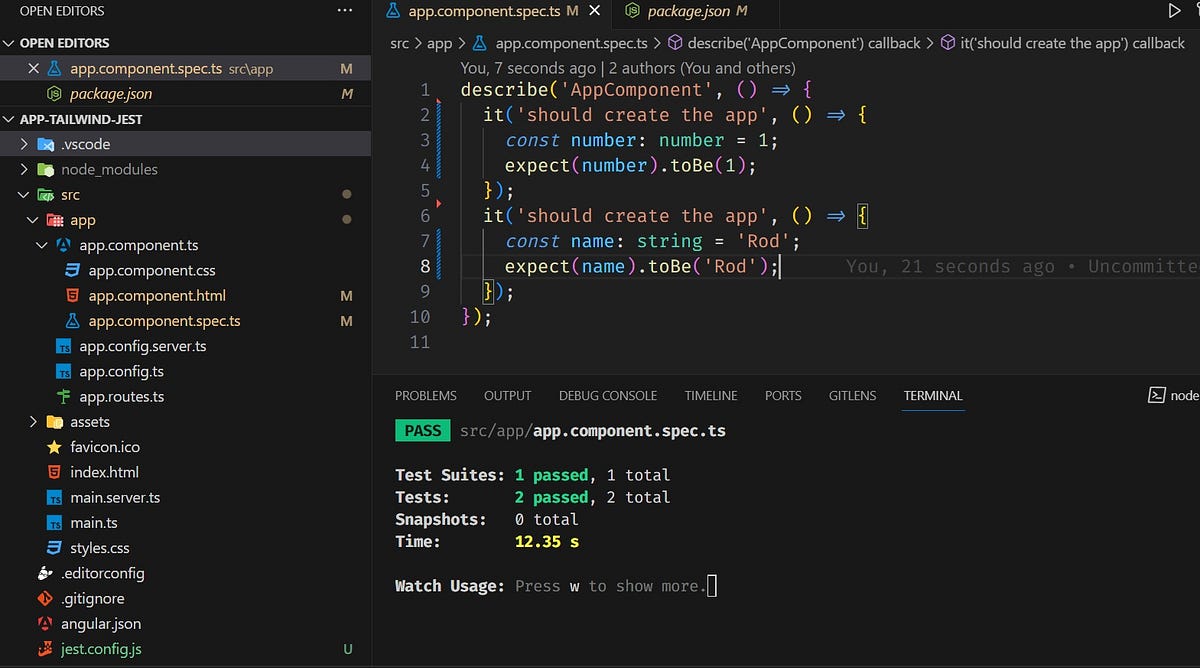Click 'src' in the breadcrumb path
Image resolution: width=1200 pixels, height=668 pixels.
tap(399, 43)
